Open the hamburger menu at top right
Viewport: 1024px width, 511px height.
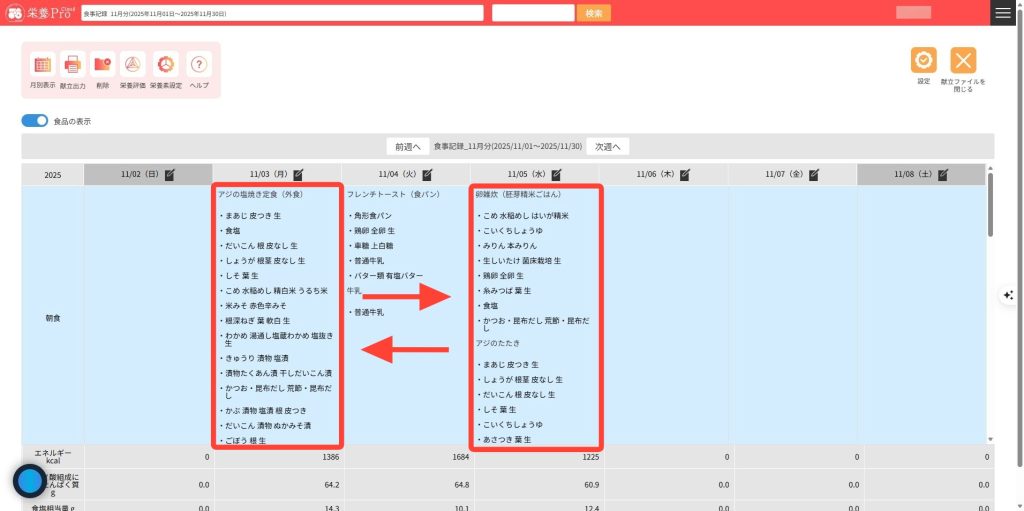point(1003,13)
